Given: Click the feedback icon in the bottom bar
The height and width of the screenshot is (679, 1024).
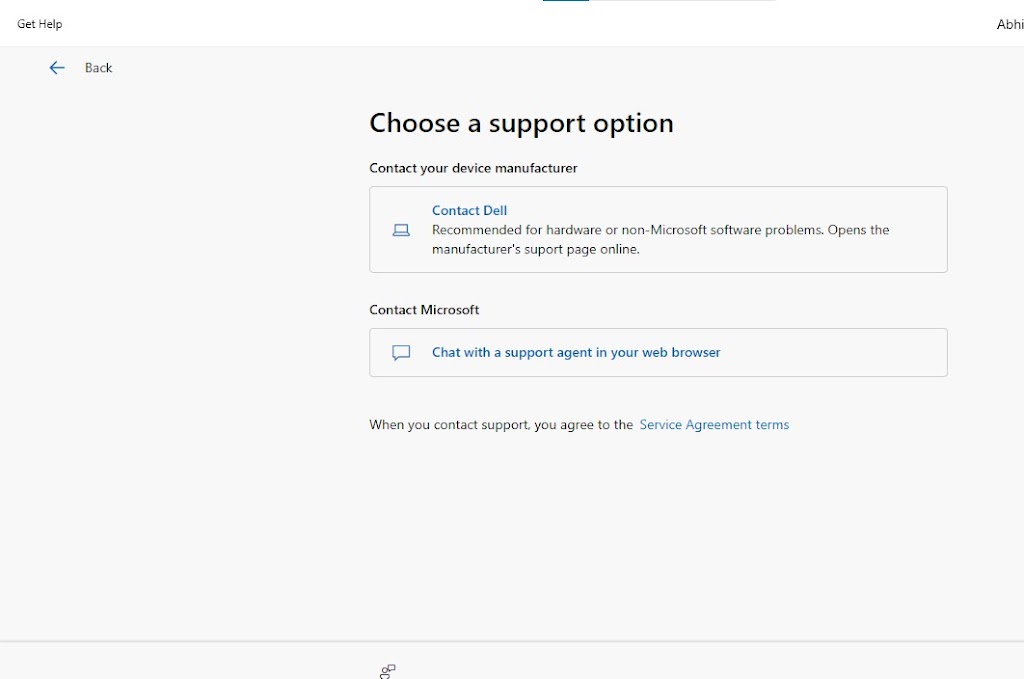Looking at the screenshot, I should pos(387,671).
